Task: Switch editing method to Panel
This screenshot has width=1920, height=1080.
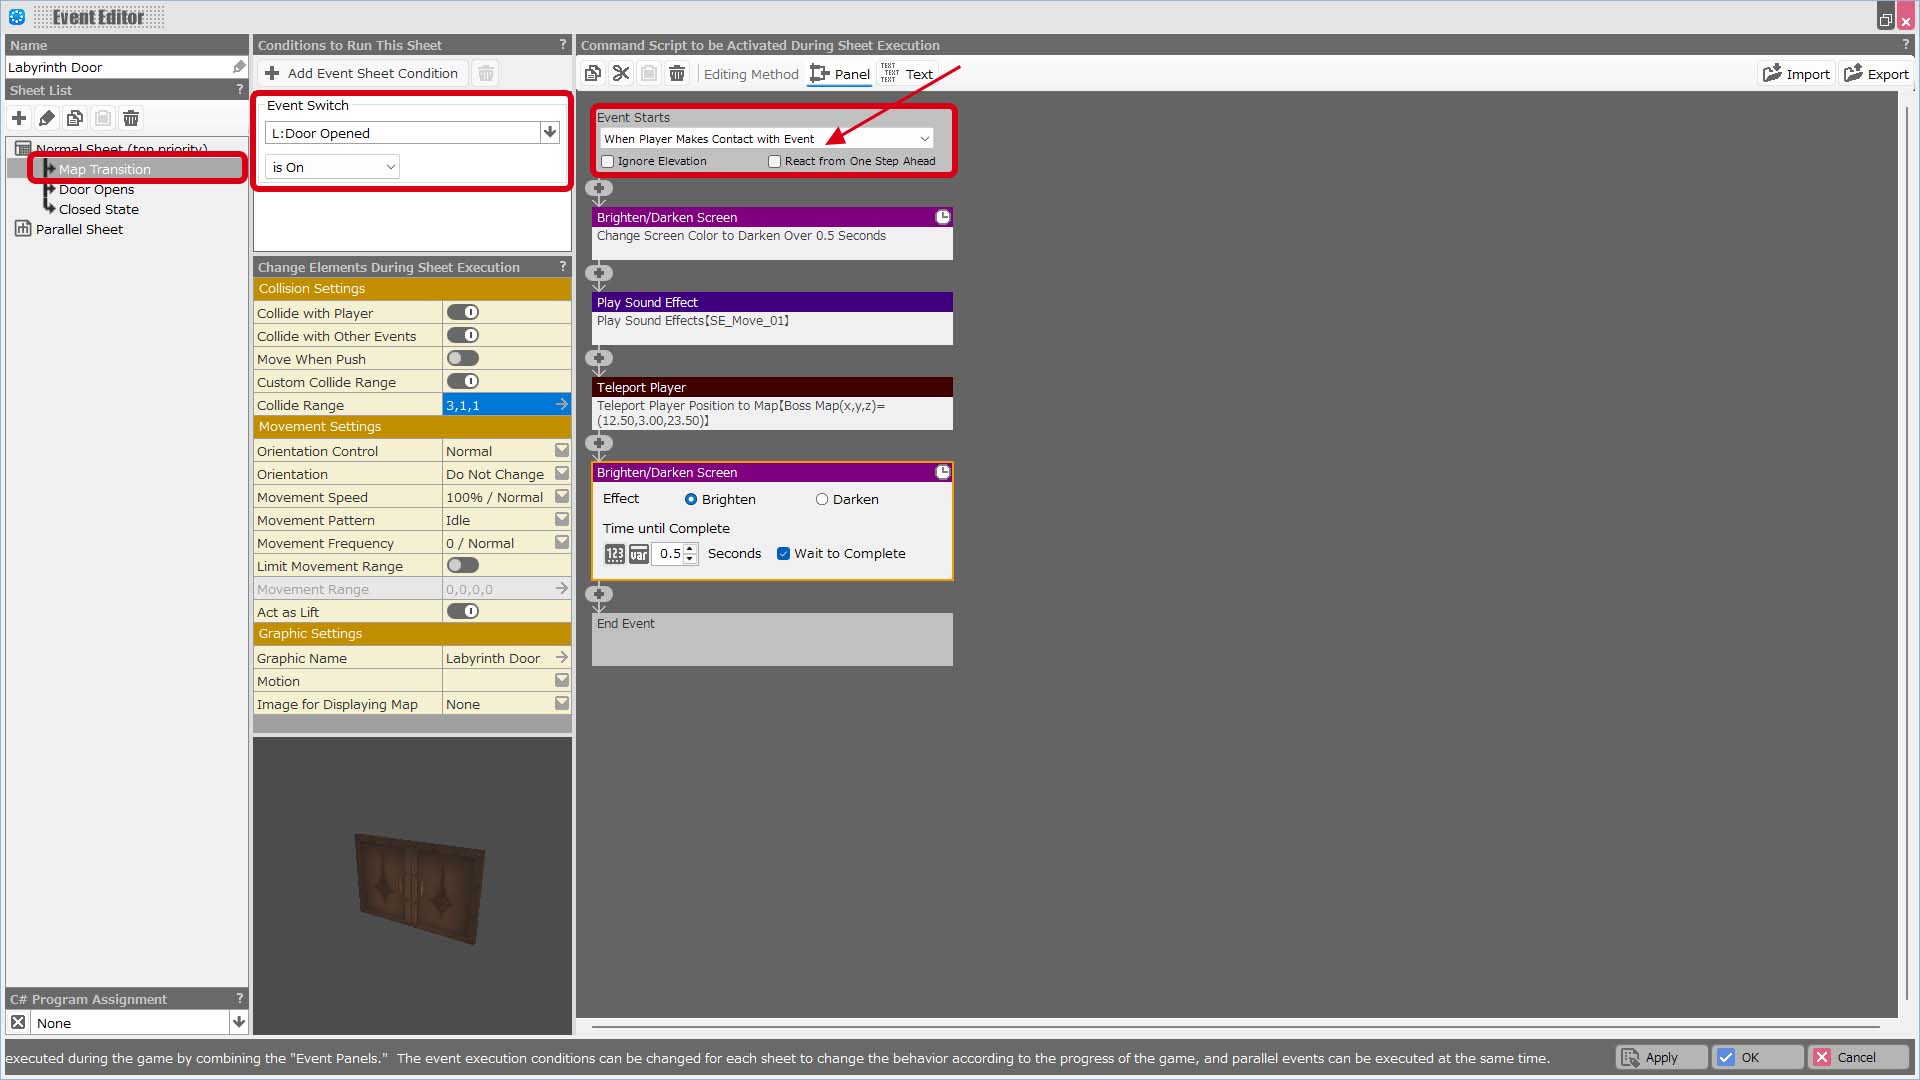Action: tap(840, 74)
